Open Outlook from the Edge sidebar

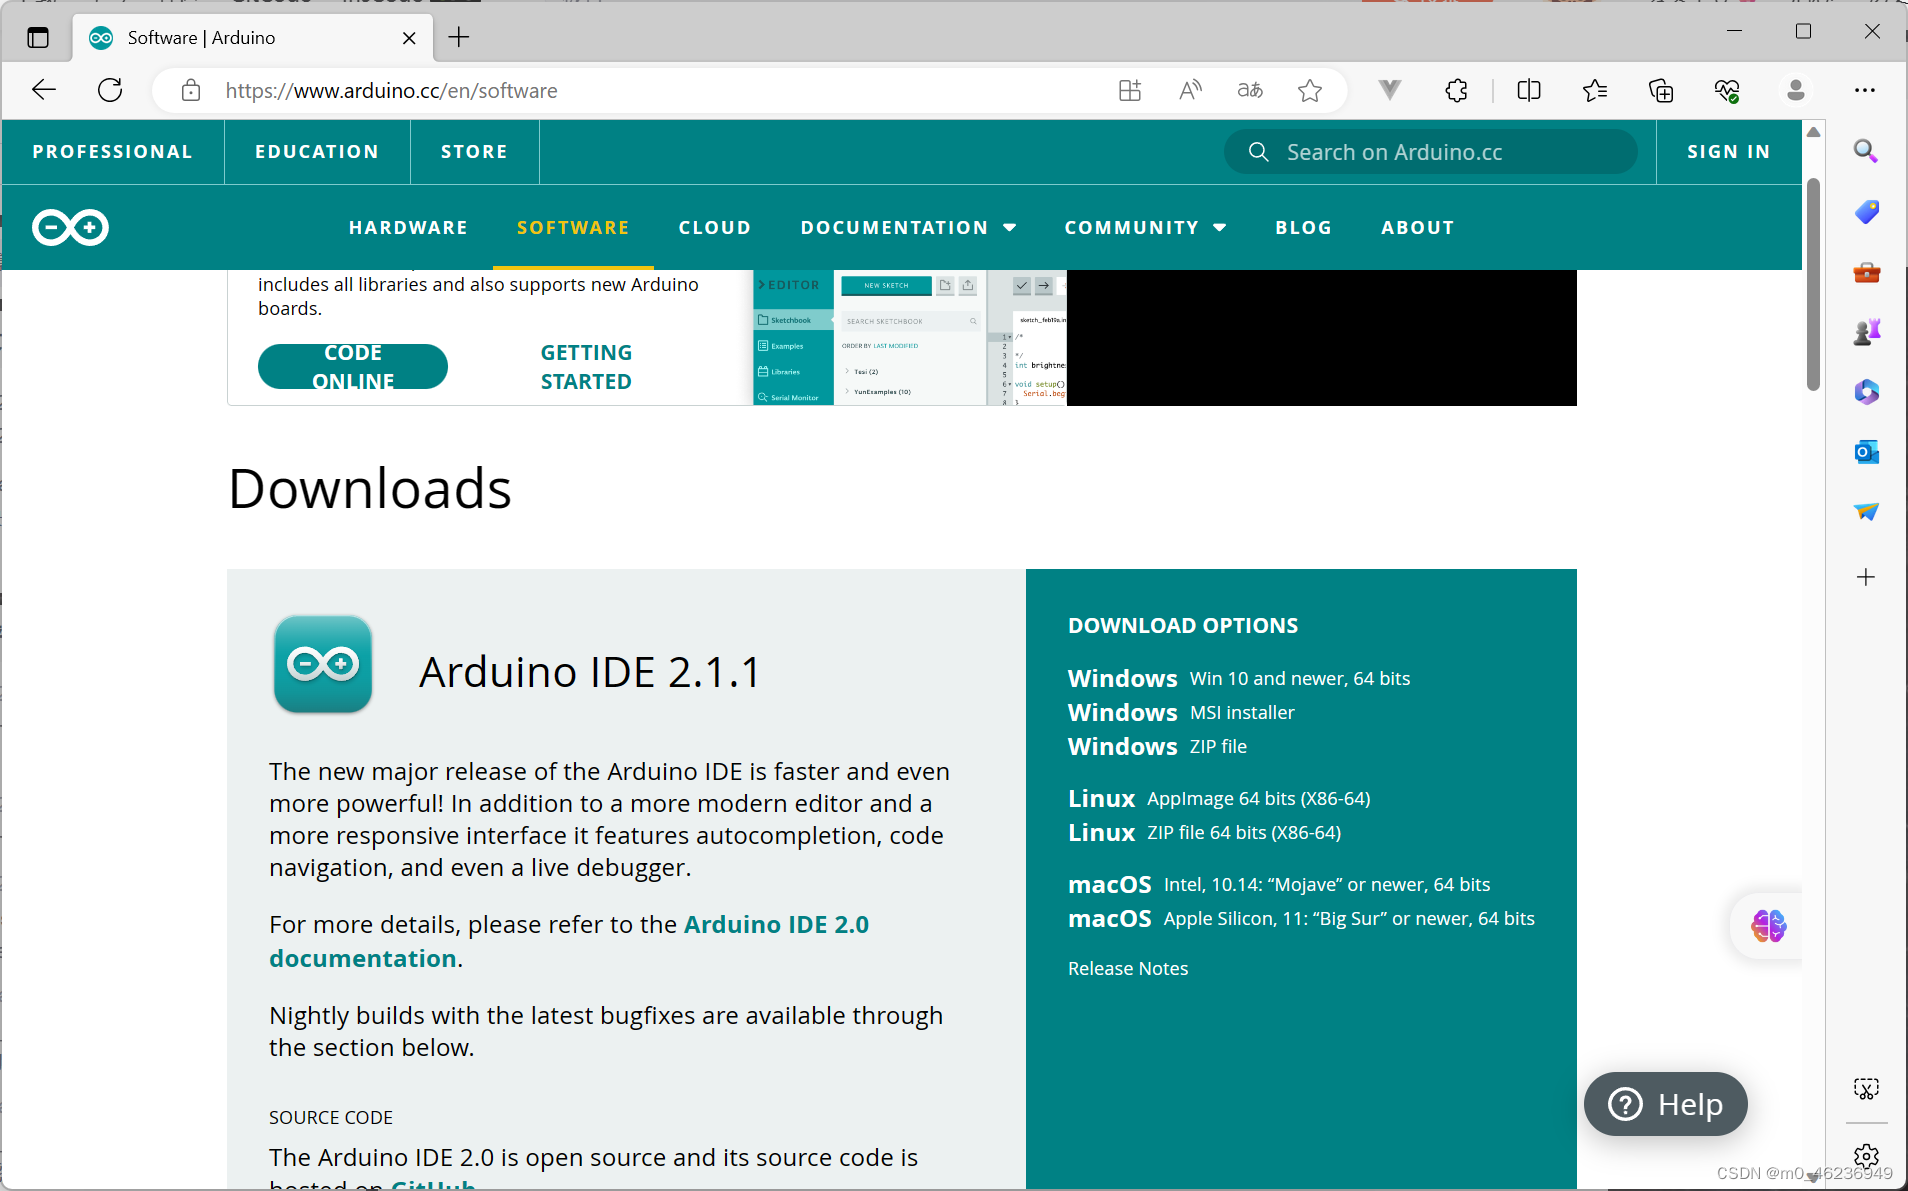pos(1866,451)
